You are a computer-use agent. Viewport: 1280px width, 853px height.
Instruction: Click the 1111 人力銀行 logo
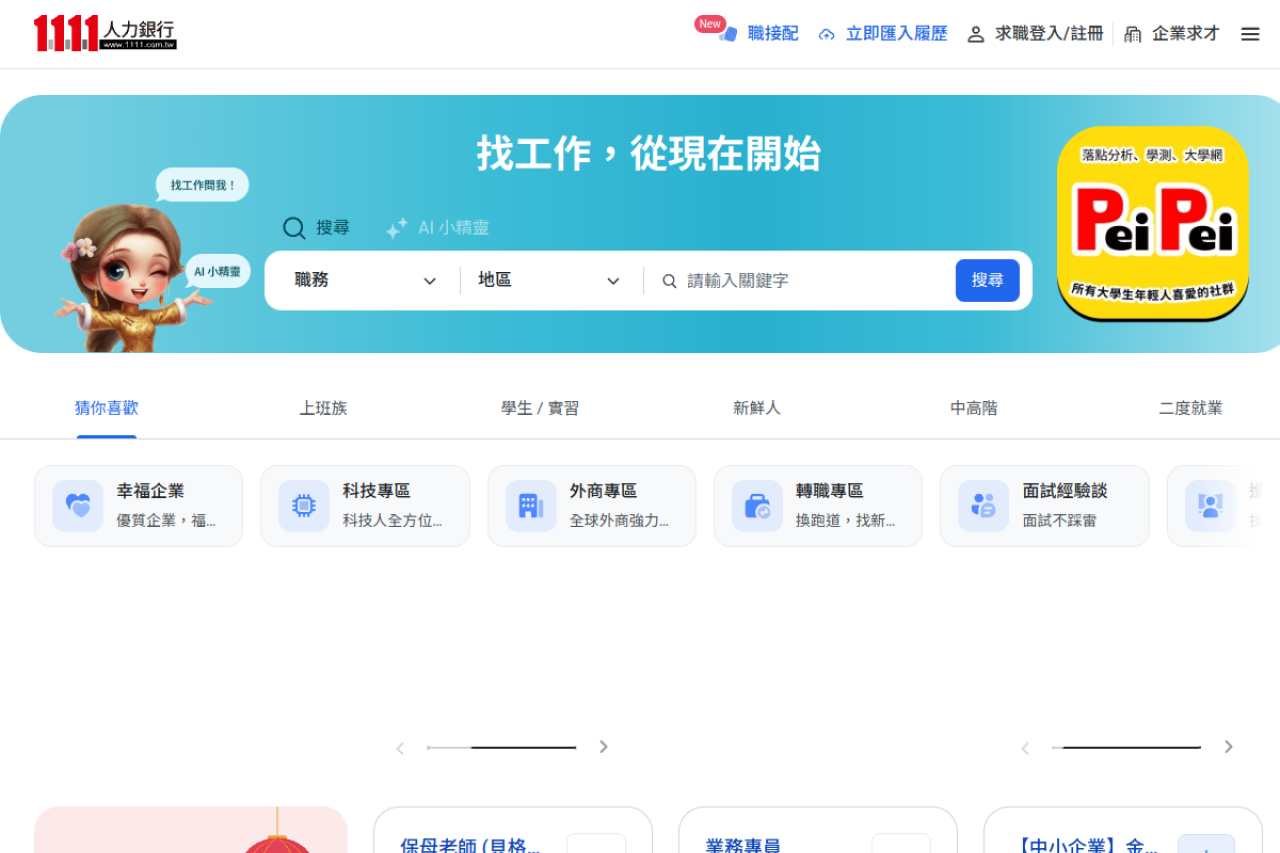pos(105,33)
